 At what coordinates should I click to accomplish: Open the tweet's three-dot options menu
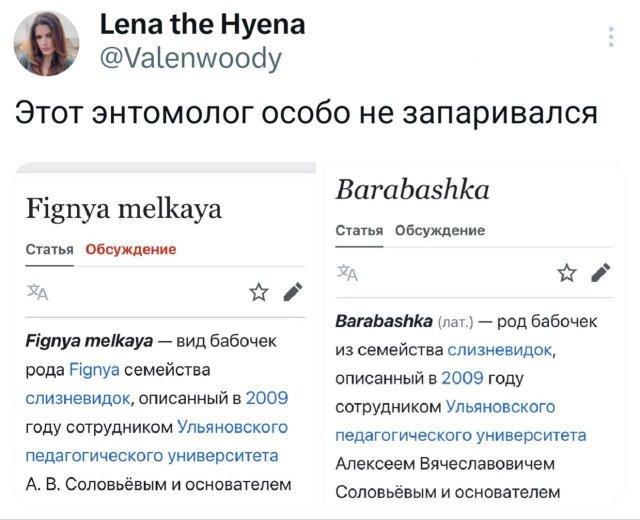coord(612,38)
